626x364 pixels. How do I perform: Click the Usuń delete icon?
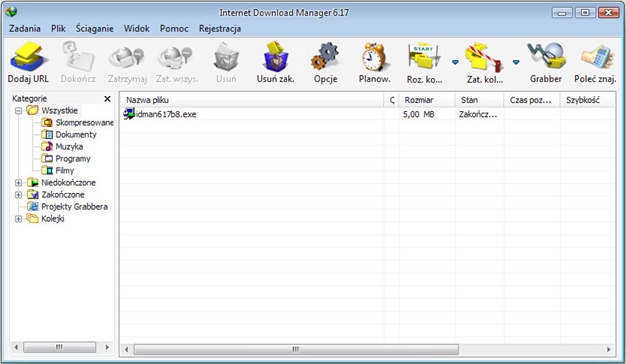226,58
